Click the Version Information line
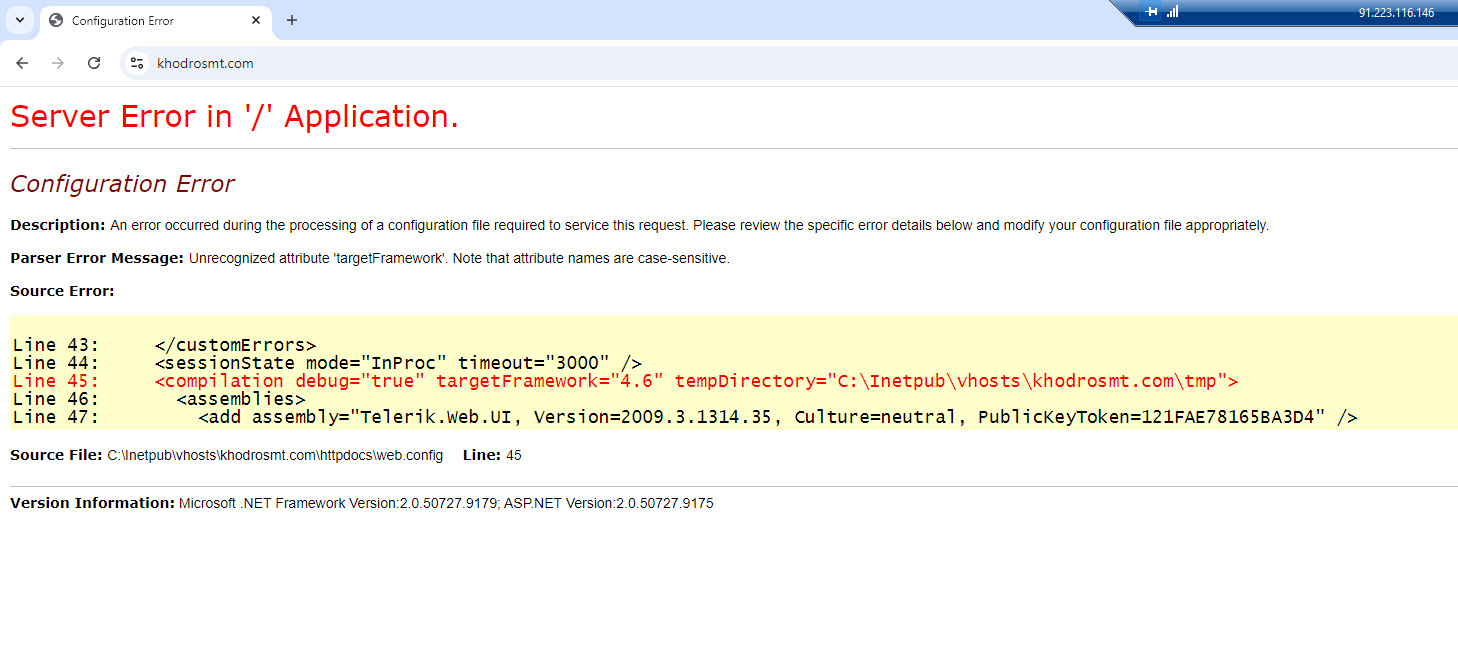 click(445, 503)
